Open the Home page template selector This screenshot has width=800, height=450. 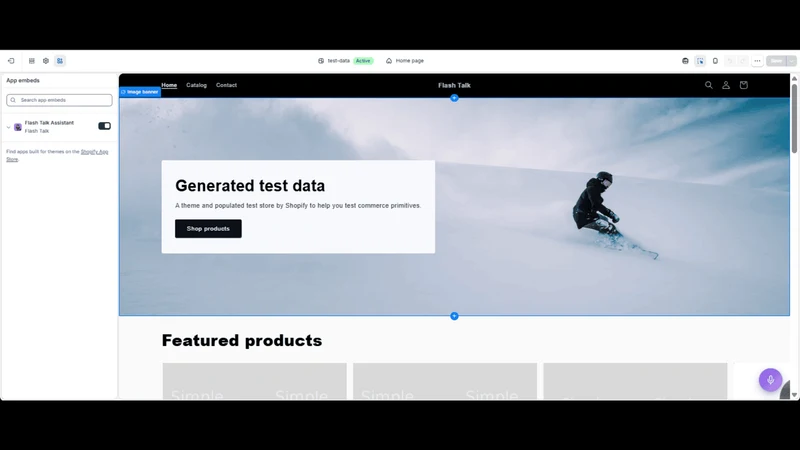405,61
